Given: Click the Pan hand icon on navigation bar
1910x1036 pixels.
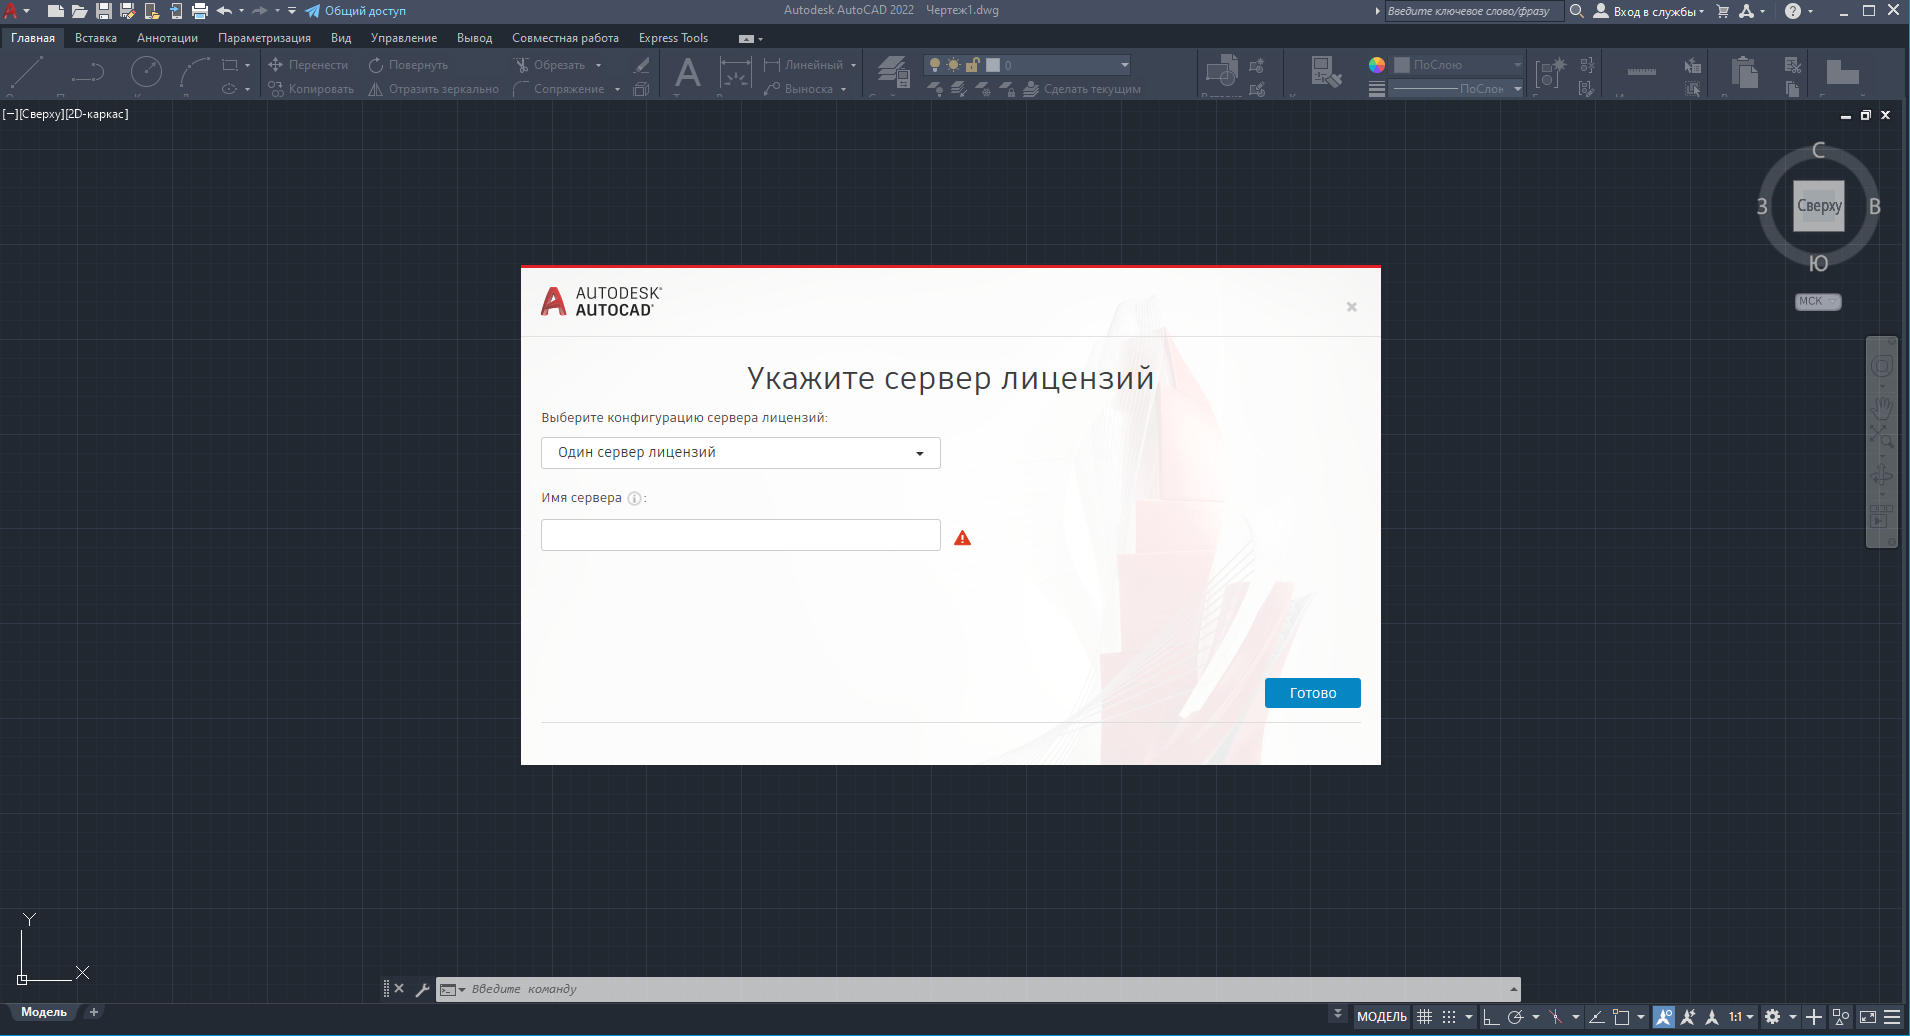Looking at the screenshot, I should point(1882,406).
